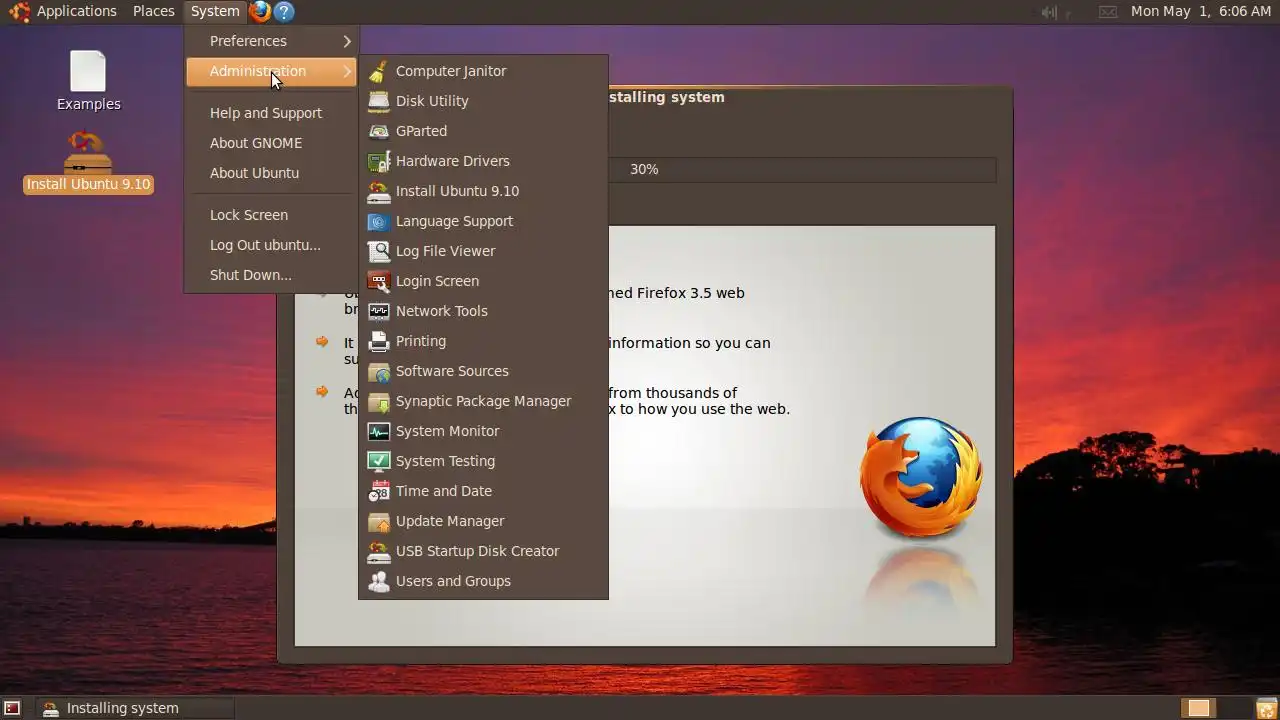Launch Update Manager
The width and height of the screenshot is (1280, 720).
tap(483, 521)
